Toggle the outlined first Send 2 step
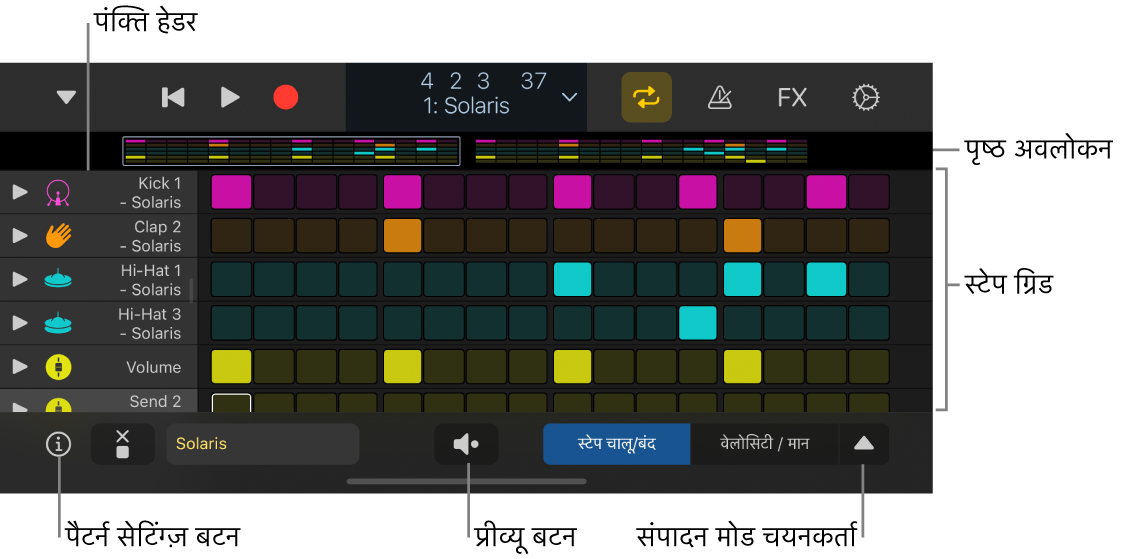 [x=232, y=402]
